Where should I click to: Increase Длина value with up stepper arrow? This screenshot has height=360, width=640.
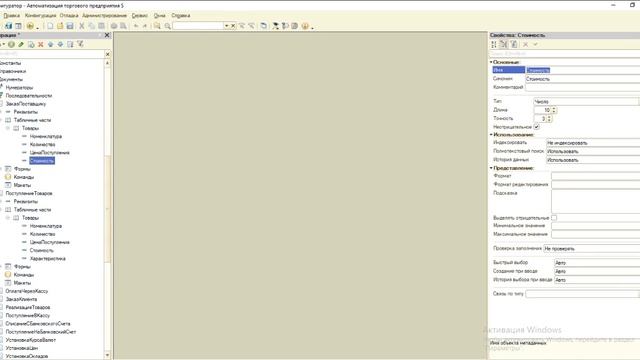[554, 108]
